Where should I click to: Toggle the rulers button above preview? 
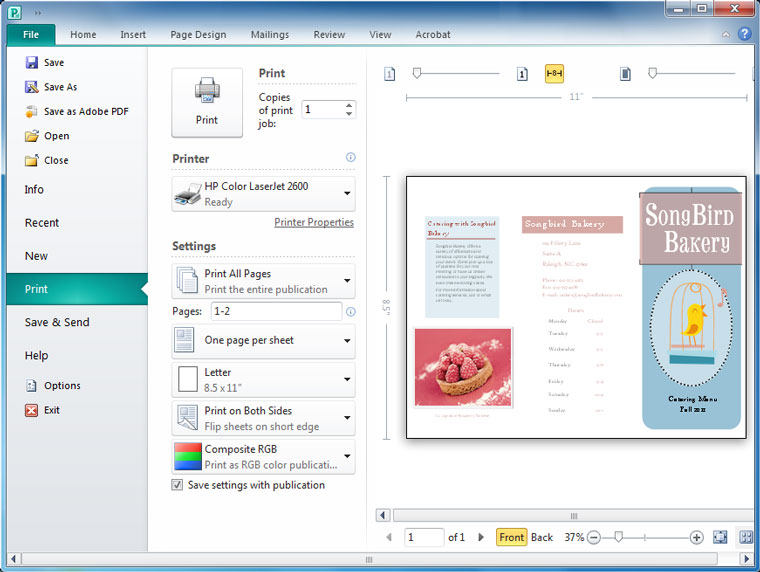click(554, 74)
